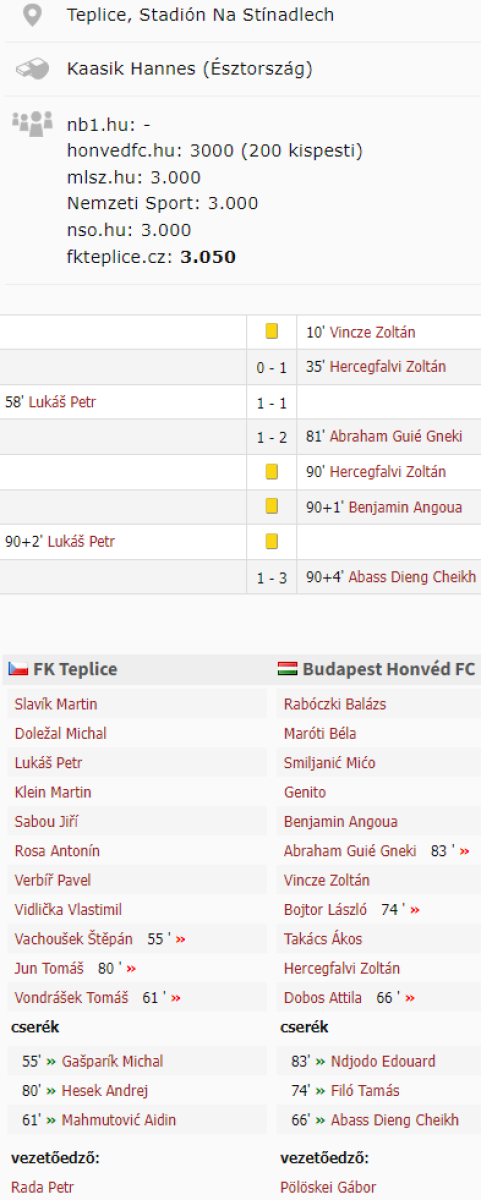The image size is (481, 1200).
Task: Click the Hungarian flag next to Budapest Honvéd FC
Action: point(287,669)
